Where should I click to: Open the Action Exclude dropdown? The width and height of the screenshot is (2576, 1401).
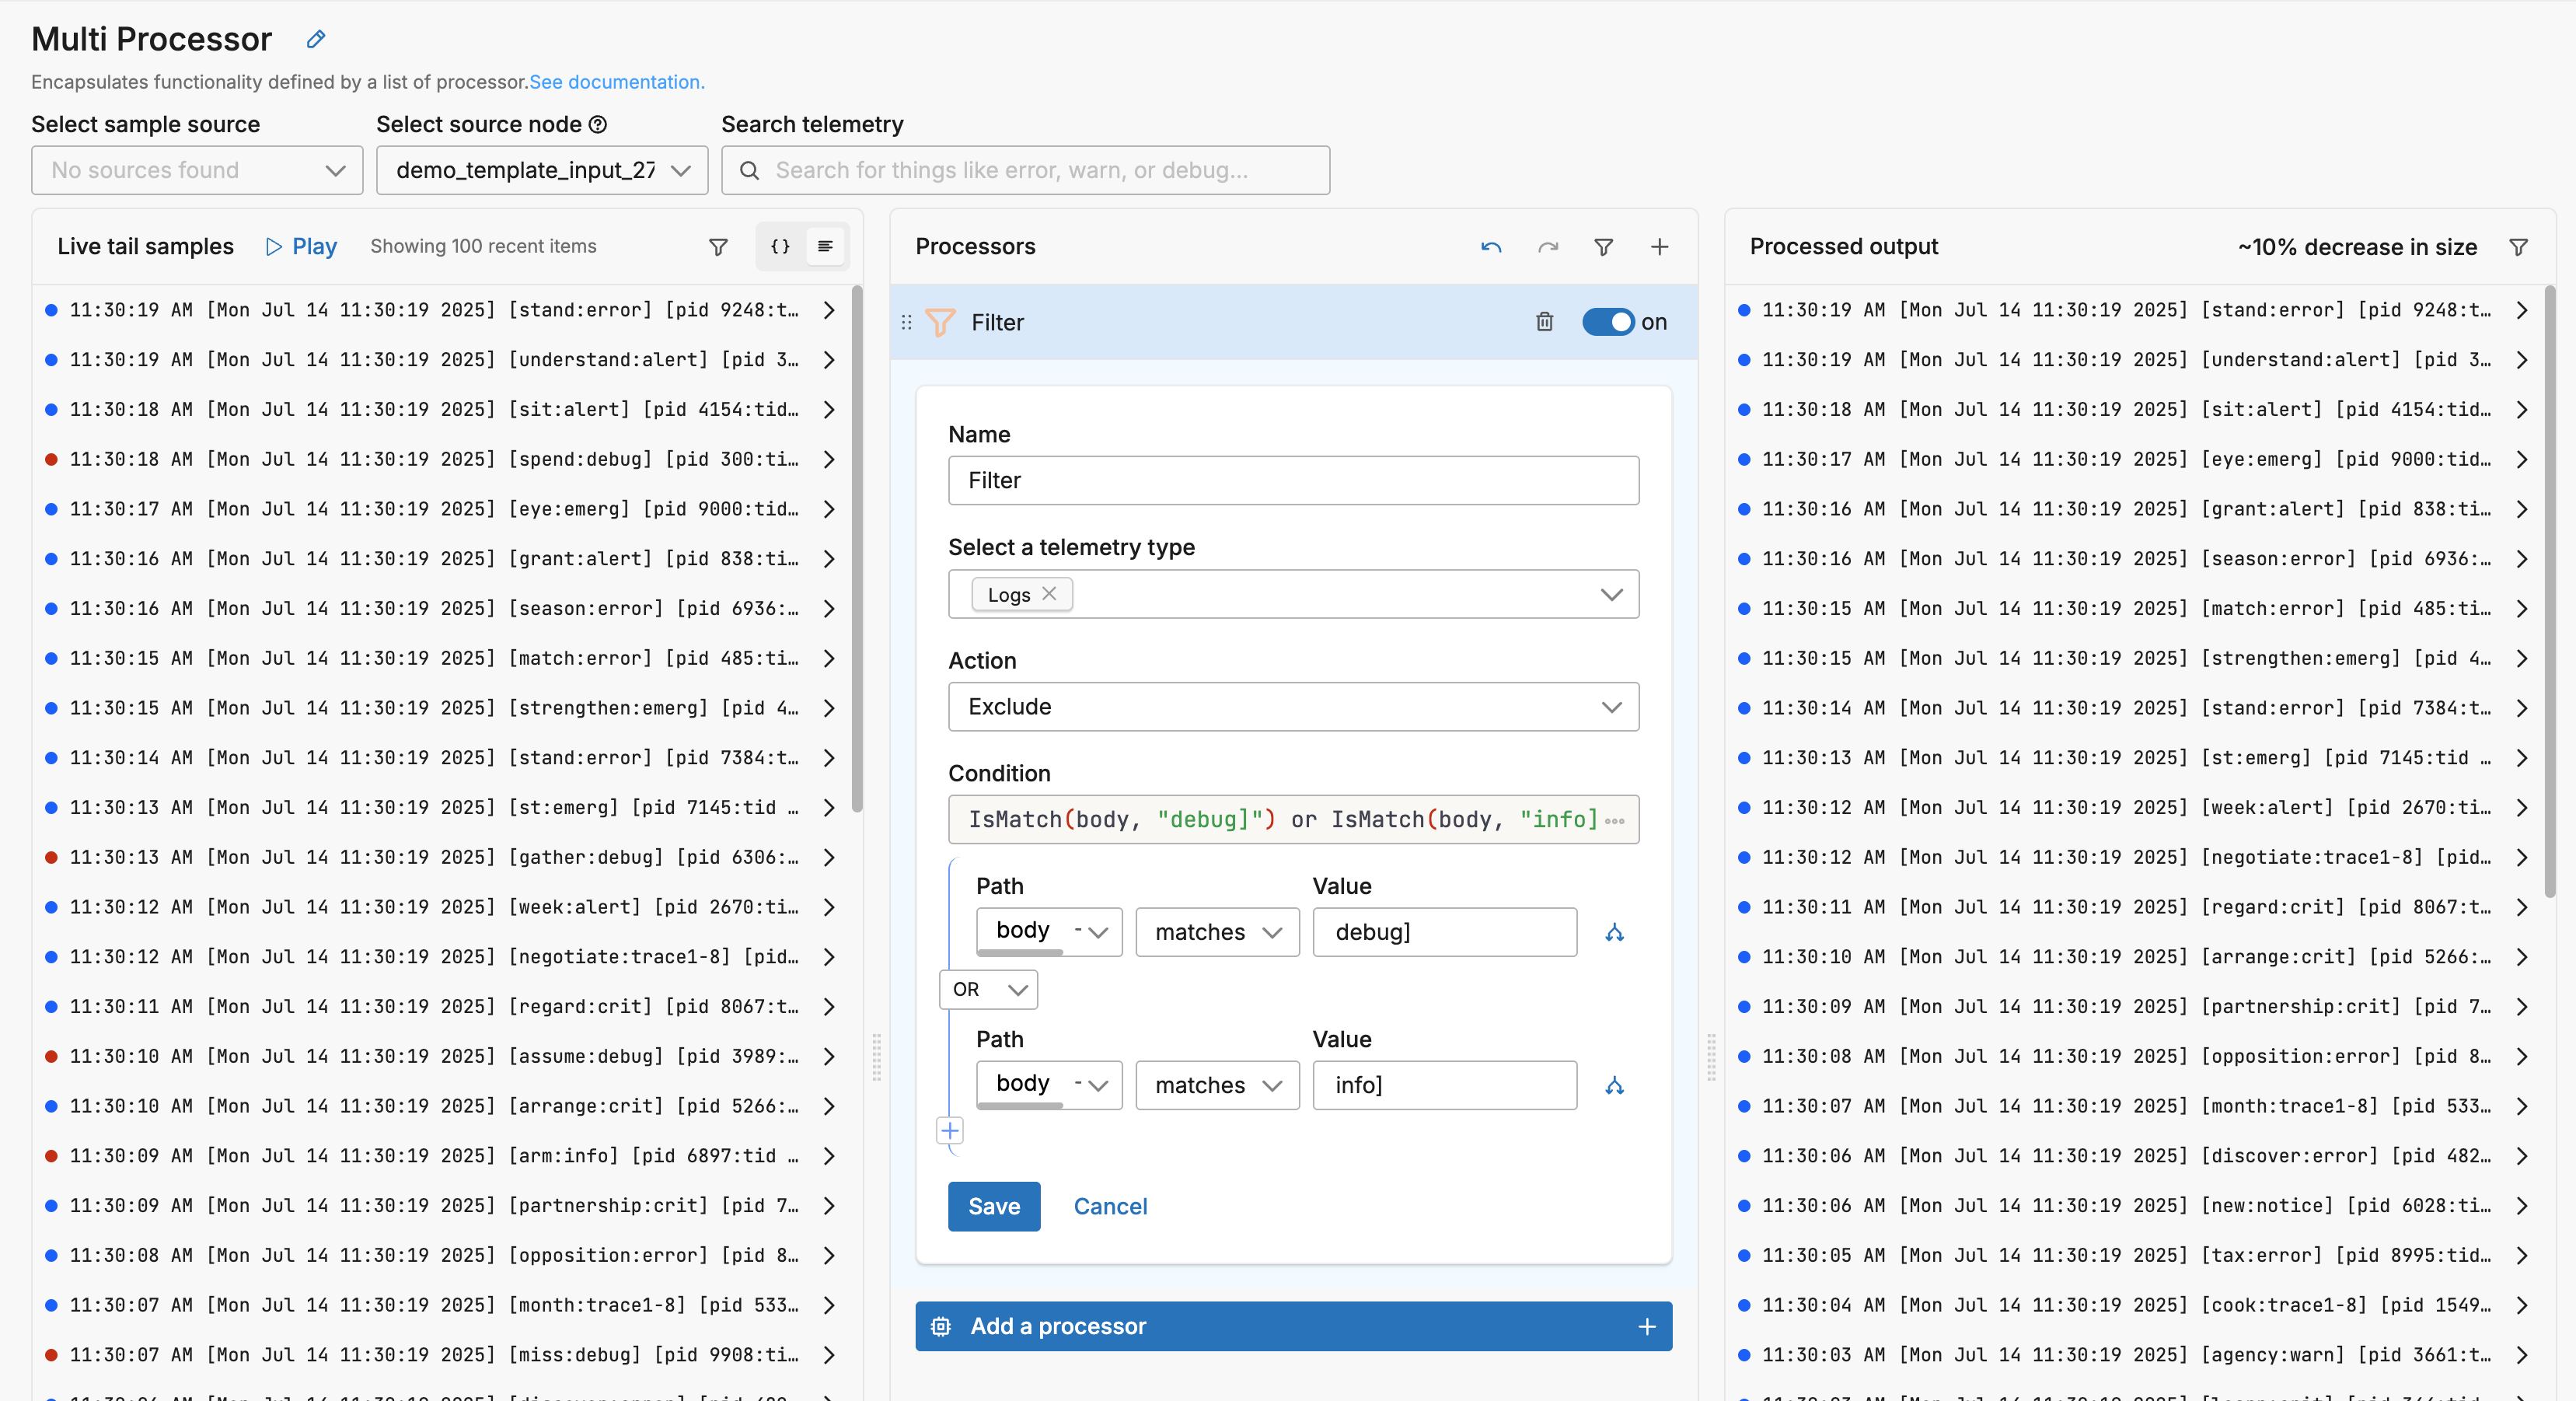[1293, 708]
